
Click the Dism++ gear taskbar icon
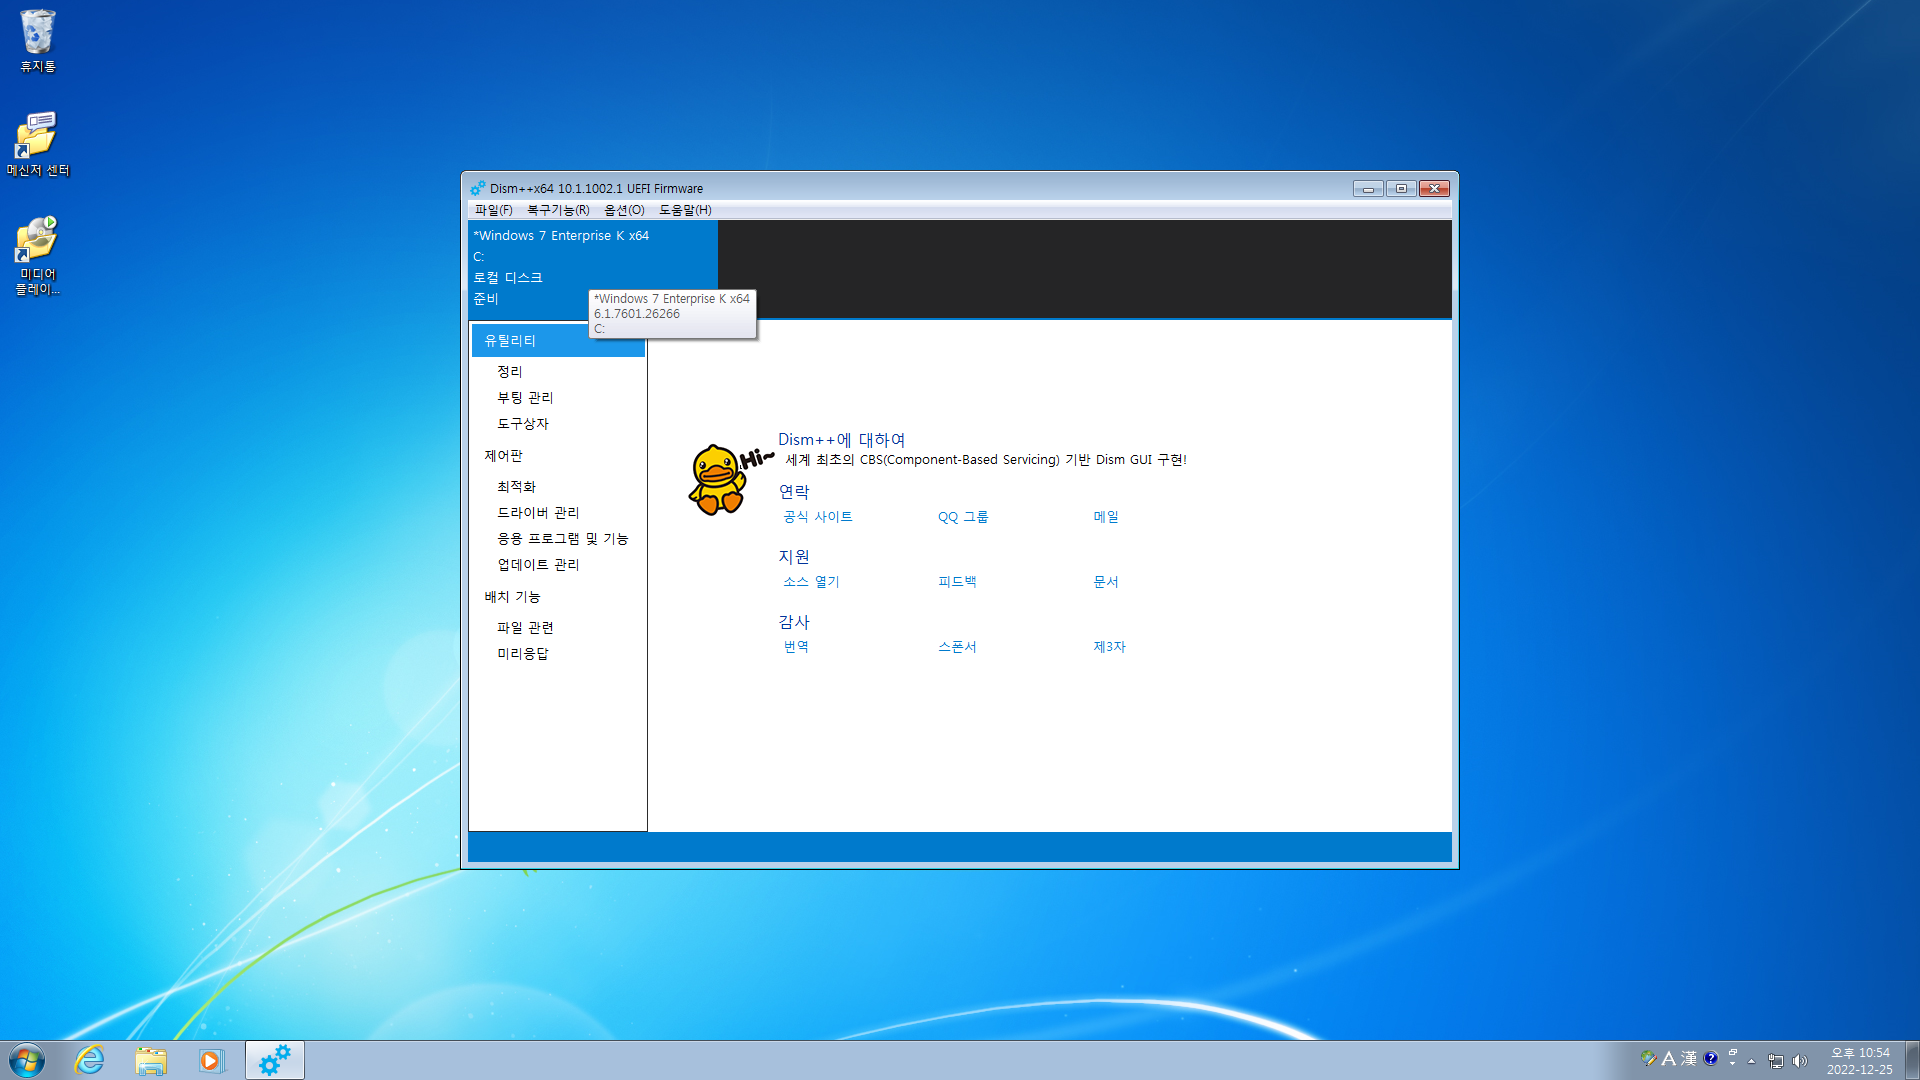274,1060
